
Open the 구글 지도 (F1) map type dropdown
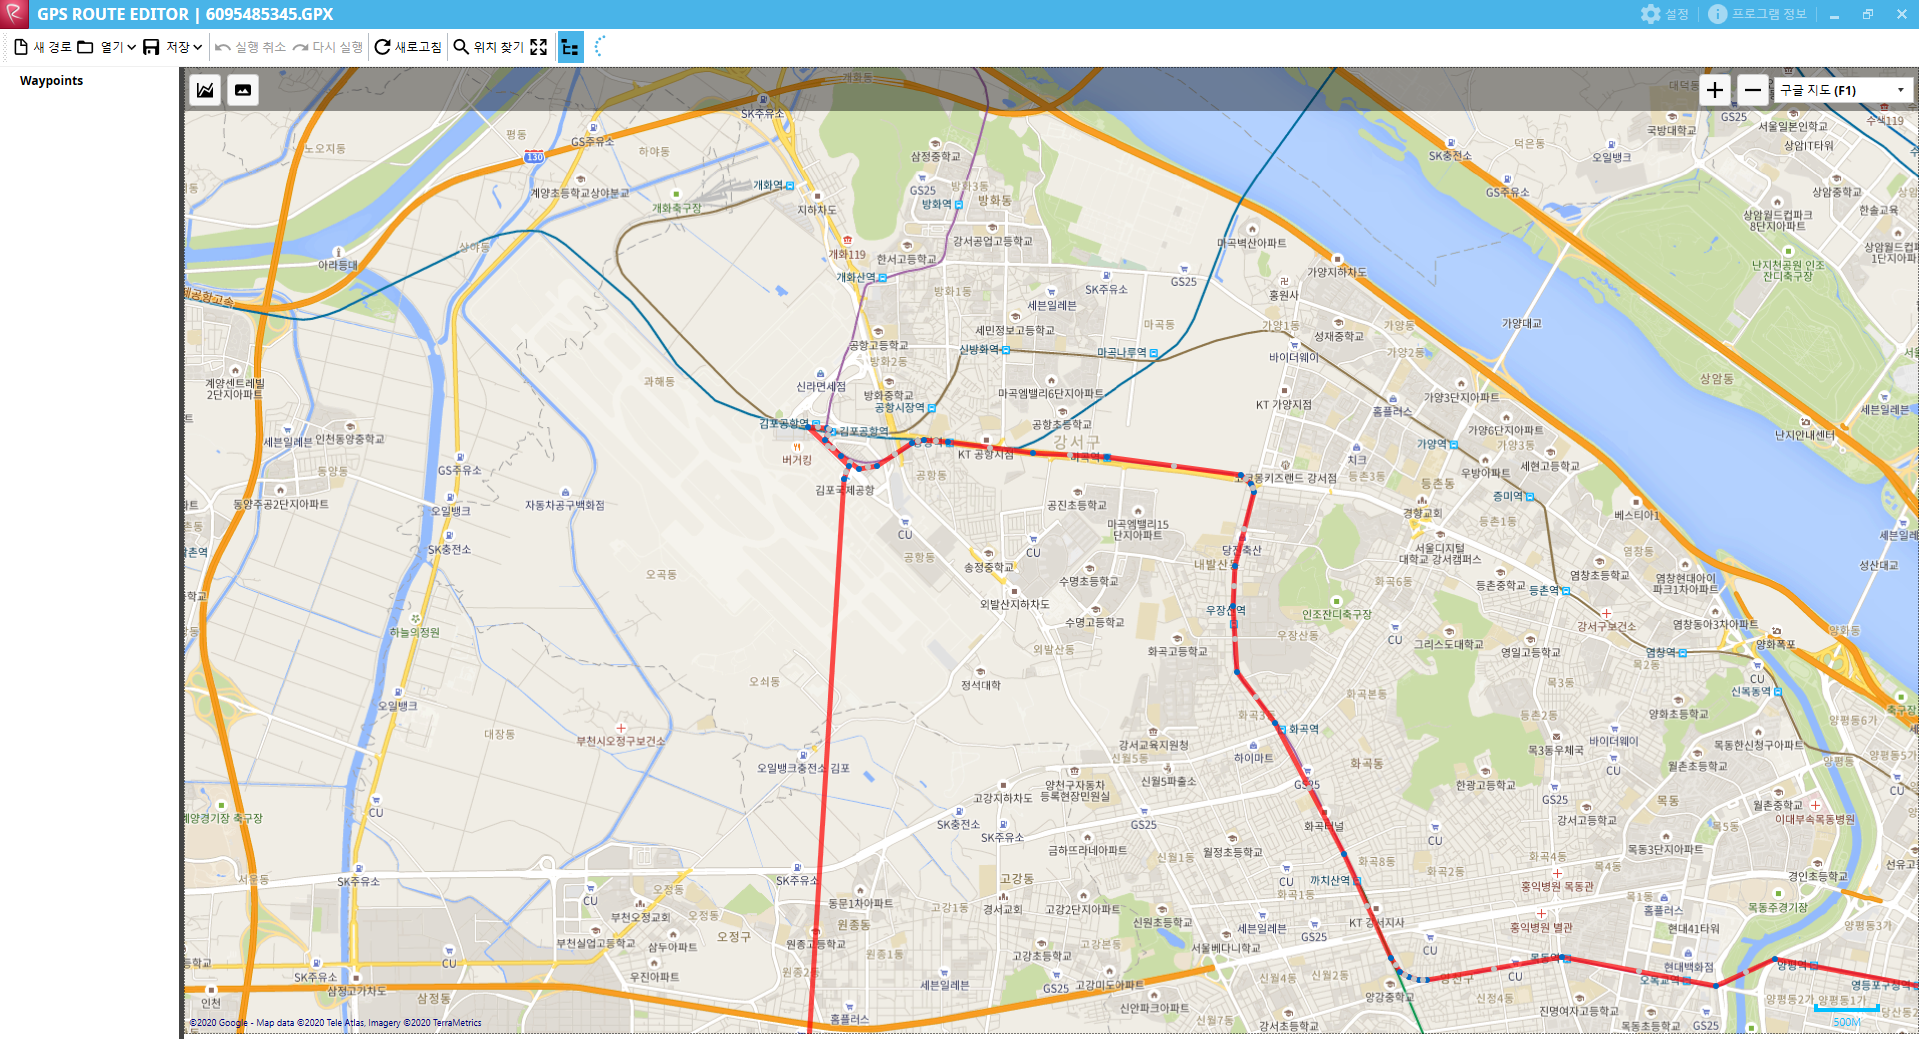pyautogui.click(x=1843, y=90)
